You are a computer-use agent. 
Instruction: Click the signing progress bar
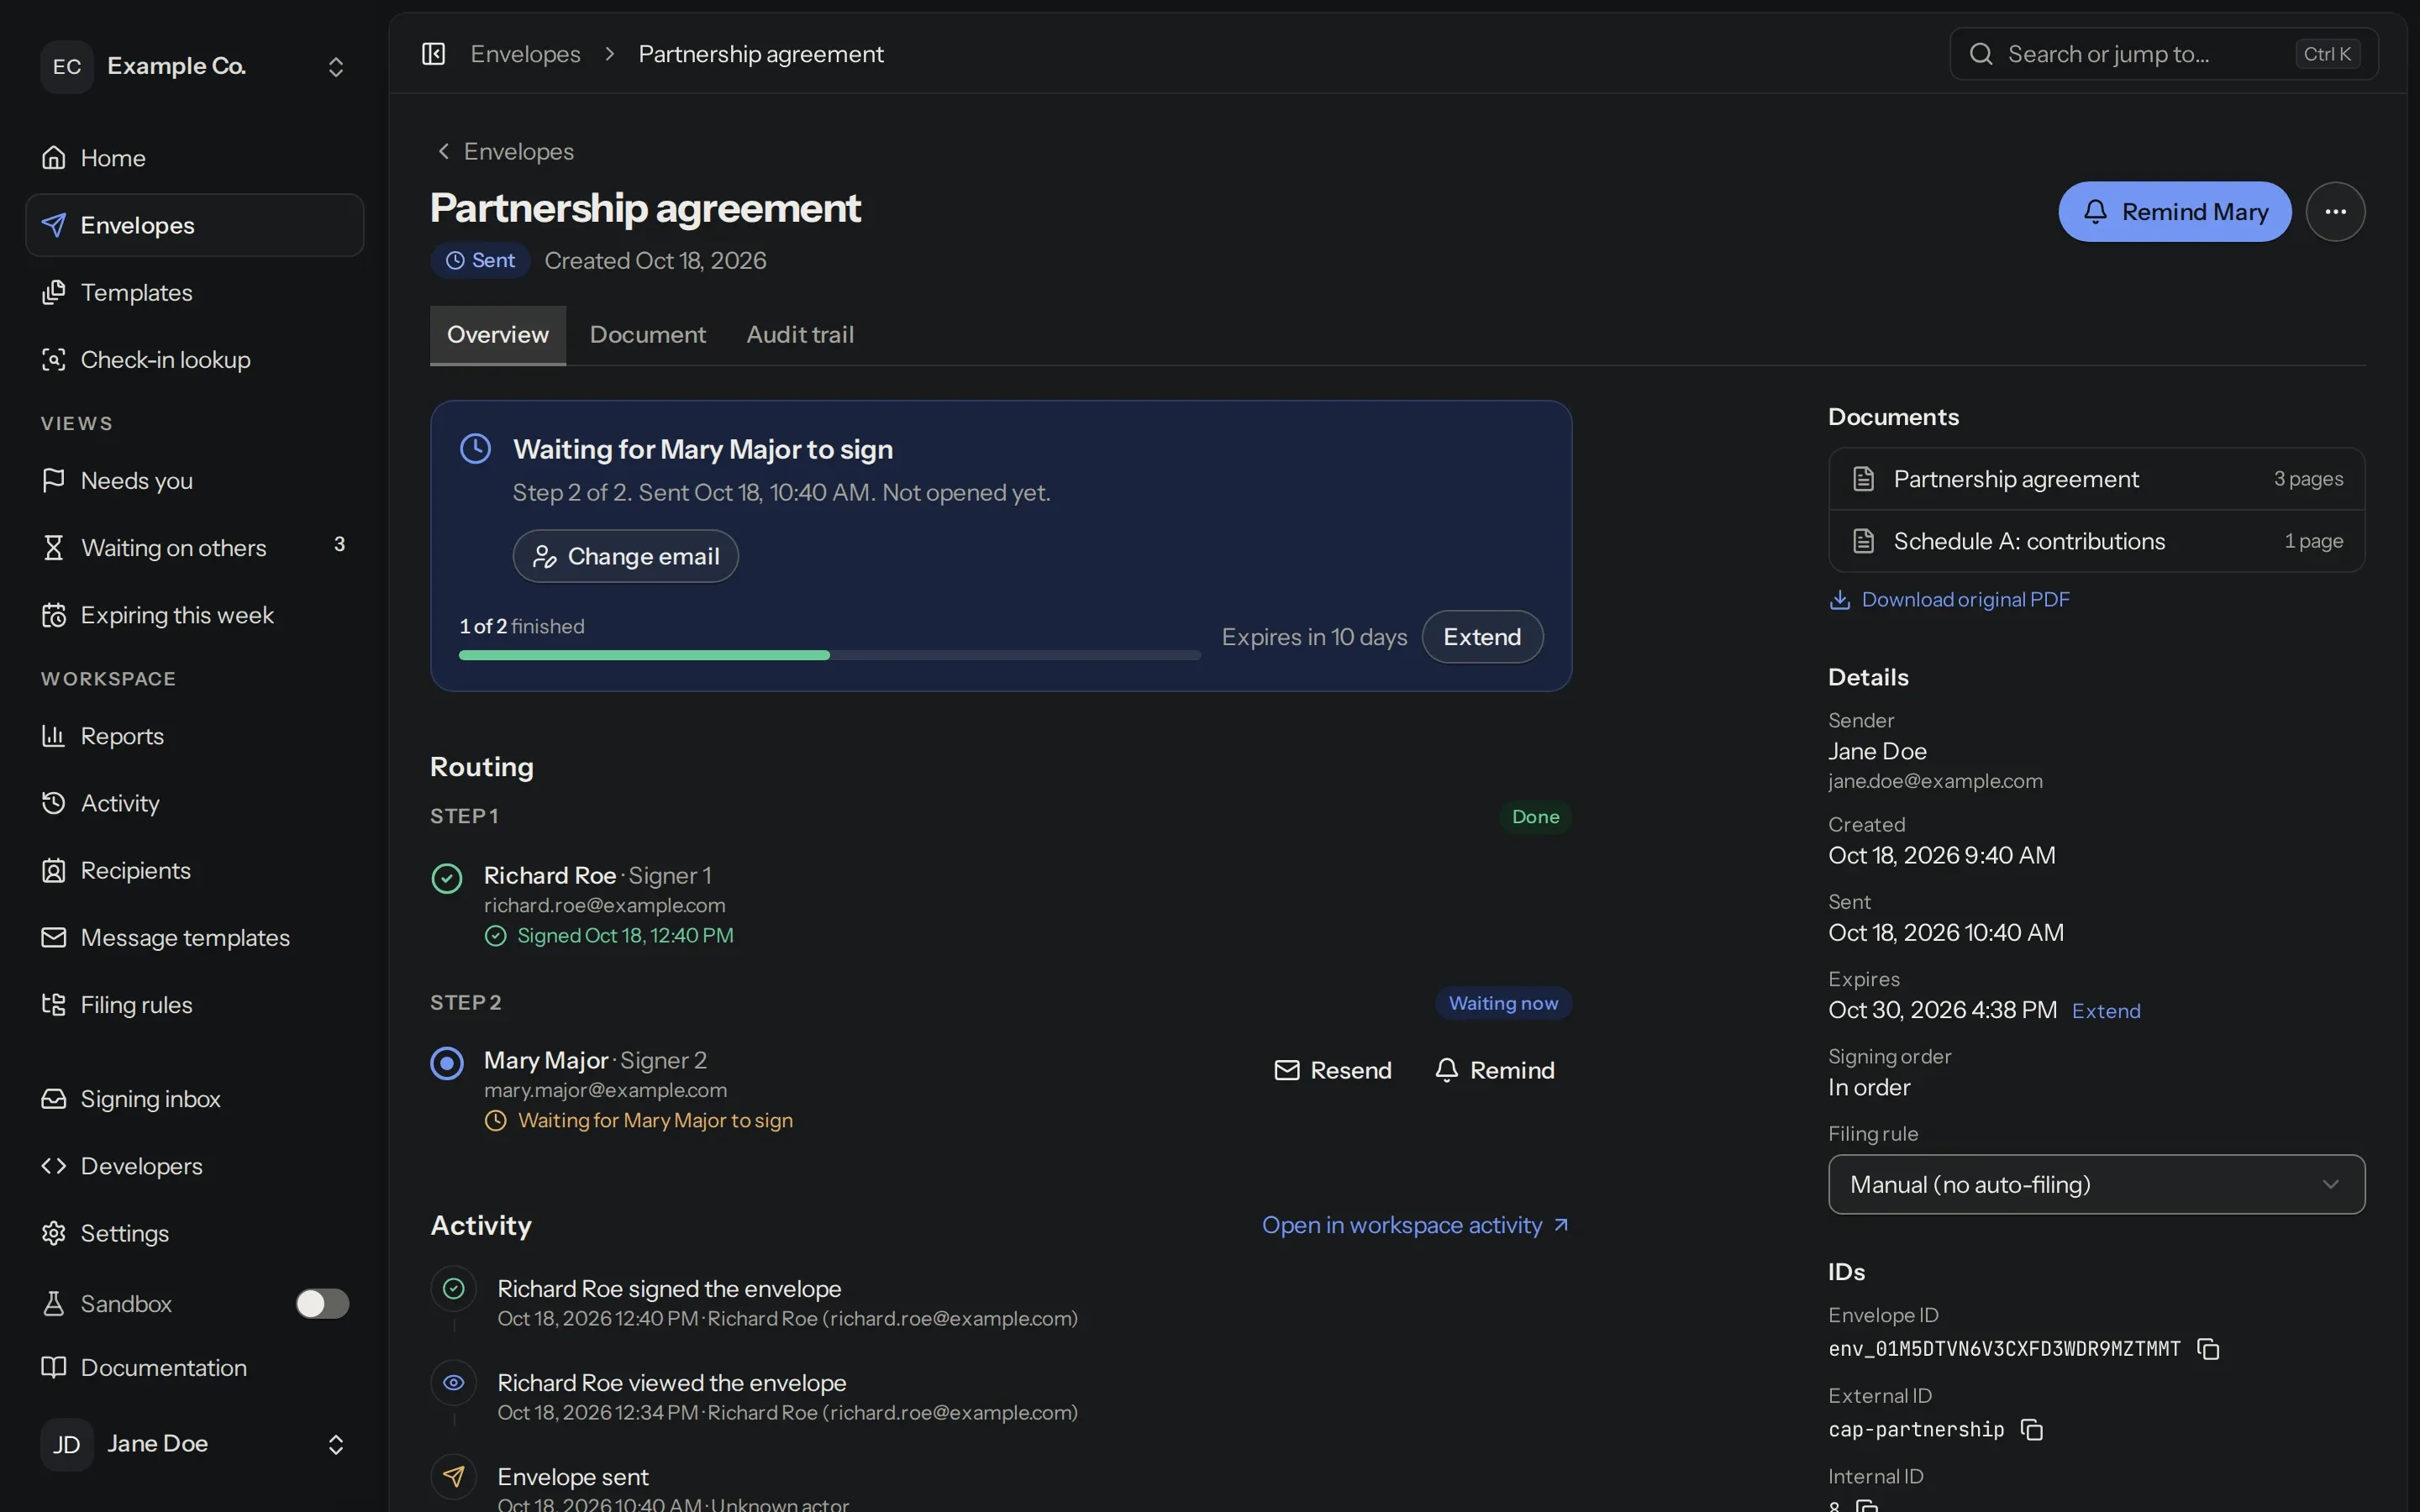pyautogui.click(x=829, y=656)
